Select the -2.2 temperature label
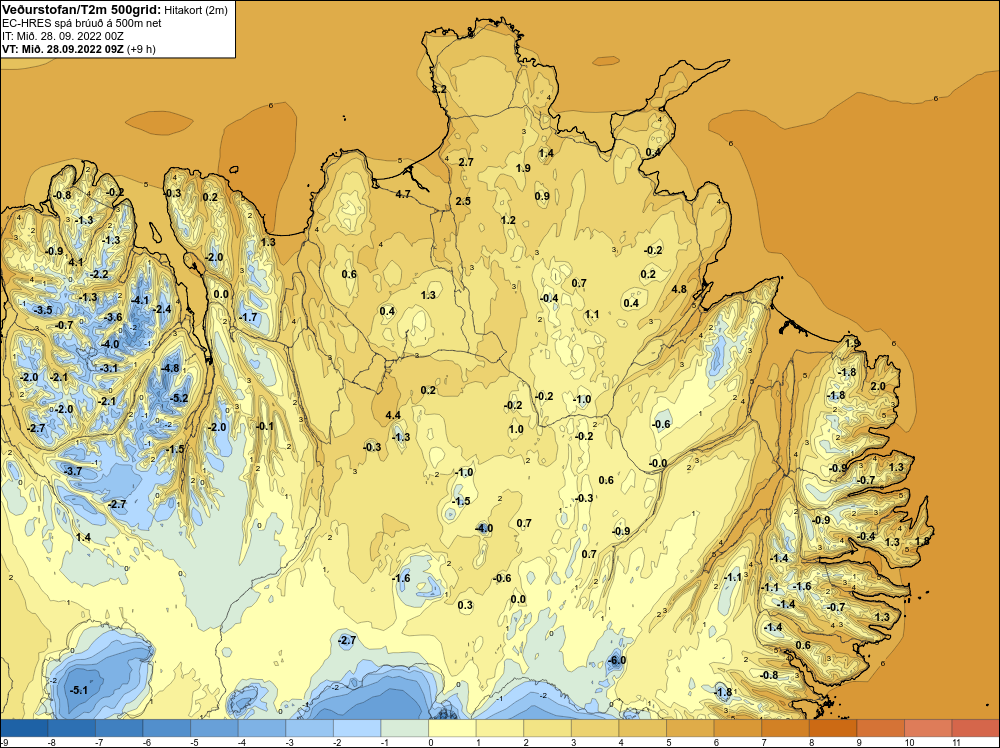This screenshot has height=748, width=1000. (99, 274)
